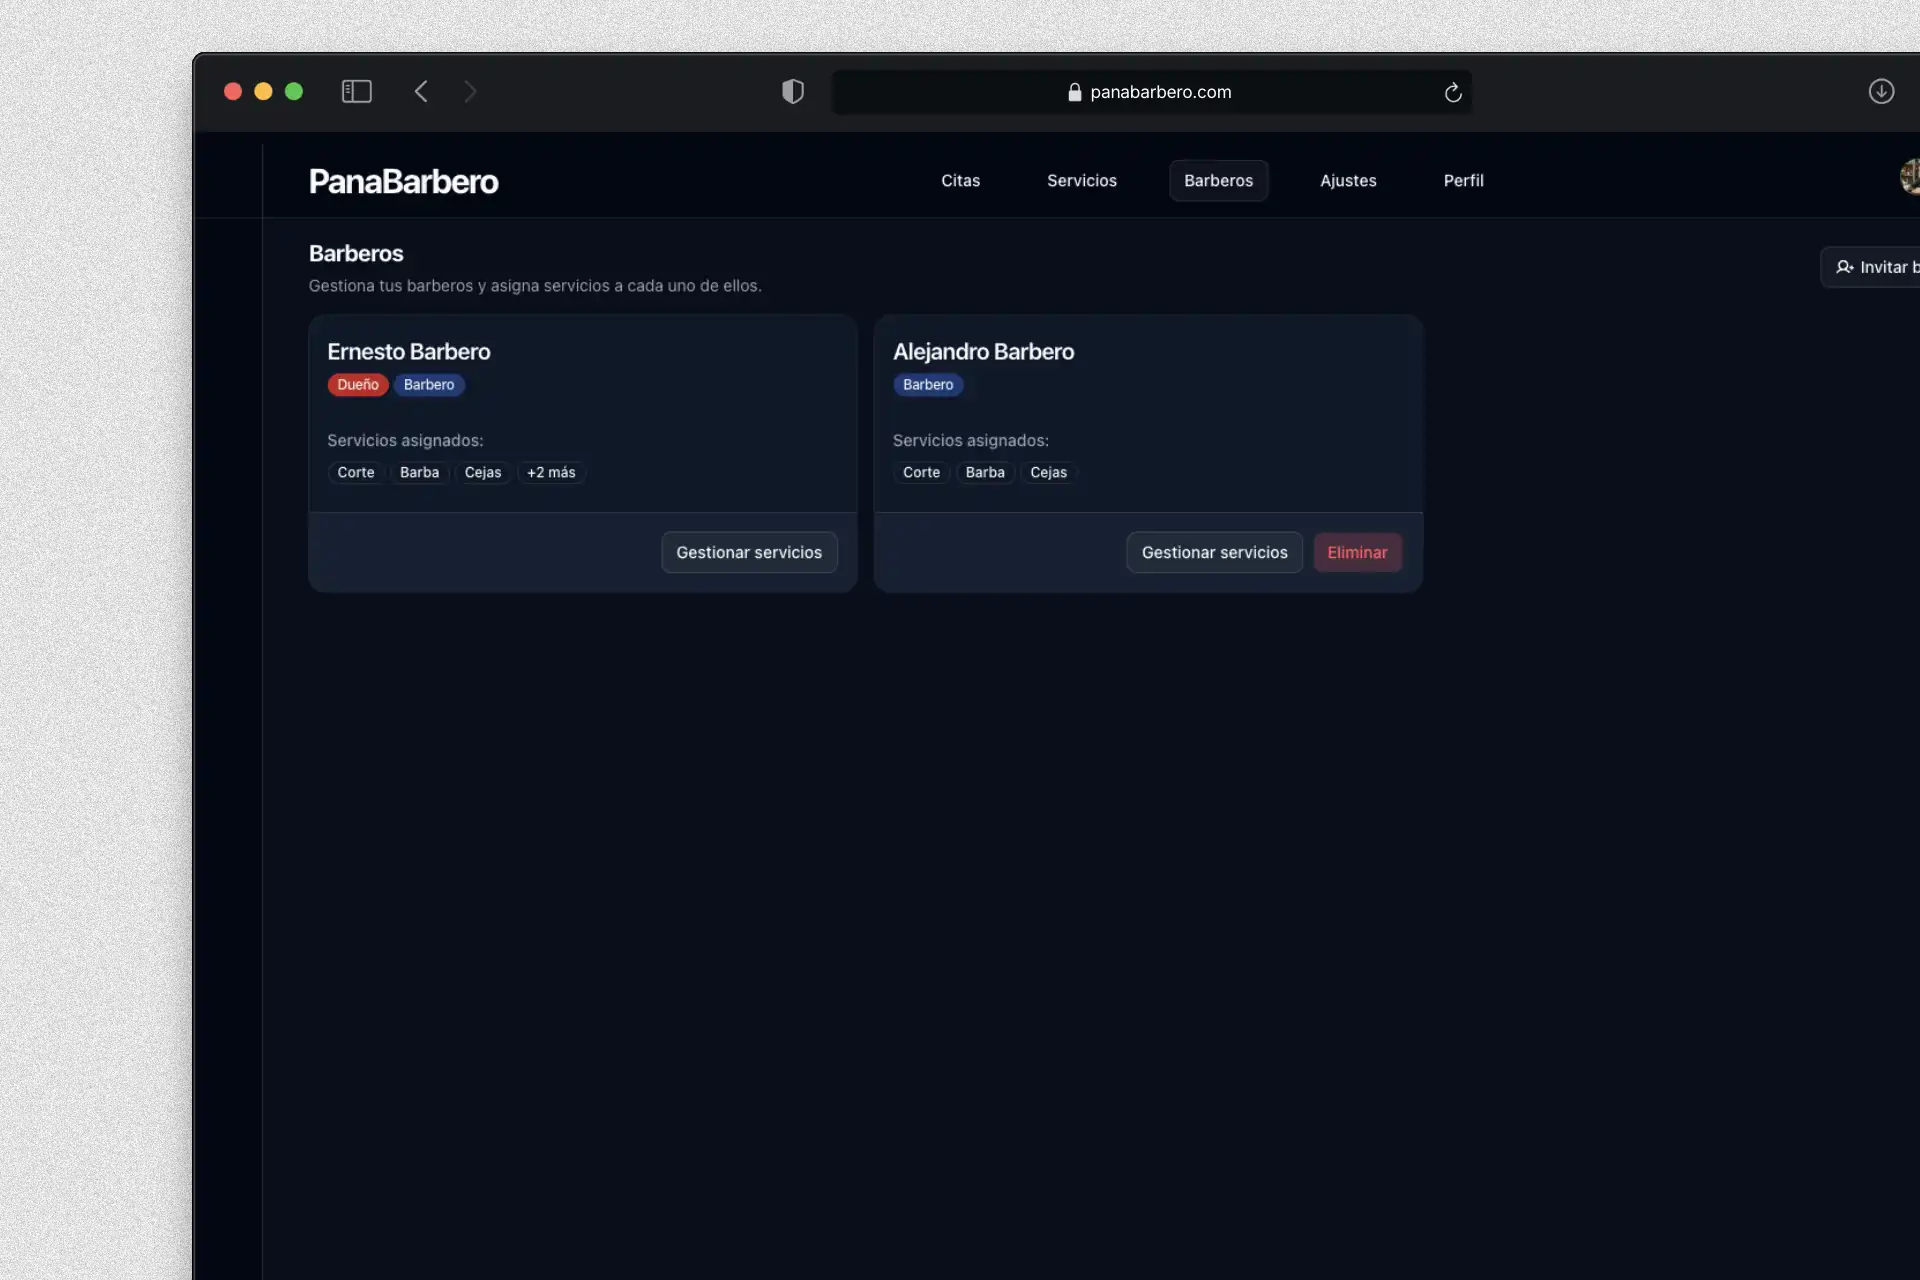Click the Barbero badge under Ernesto Barbero
The image size is (1920, 1280).
coord(429,385)
